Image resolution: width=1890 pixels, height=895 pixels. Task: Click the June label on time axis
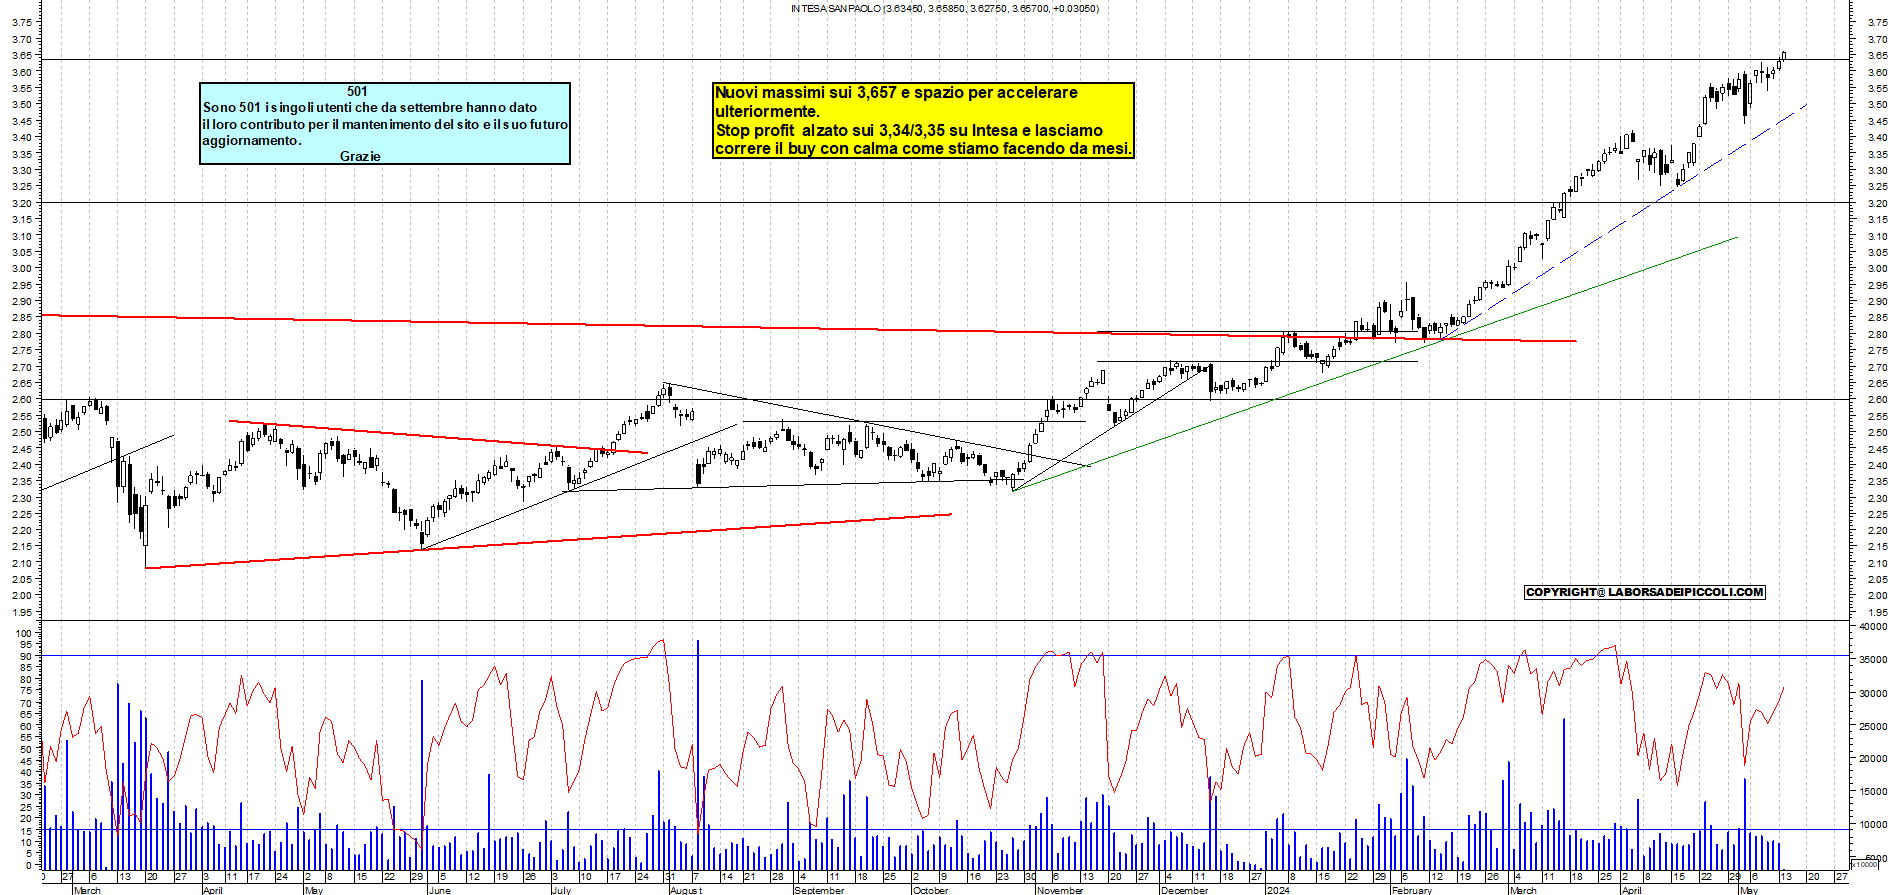(x=439, y=890)
